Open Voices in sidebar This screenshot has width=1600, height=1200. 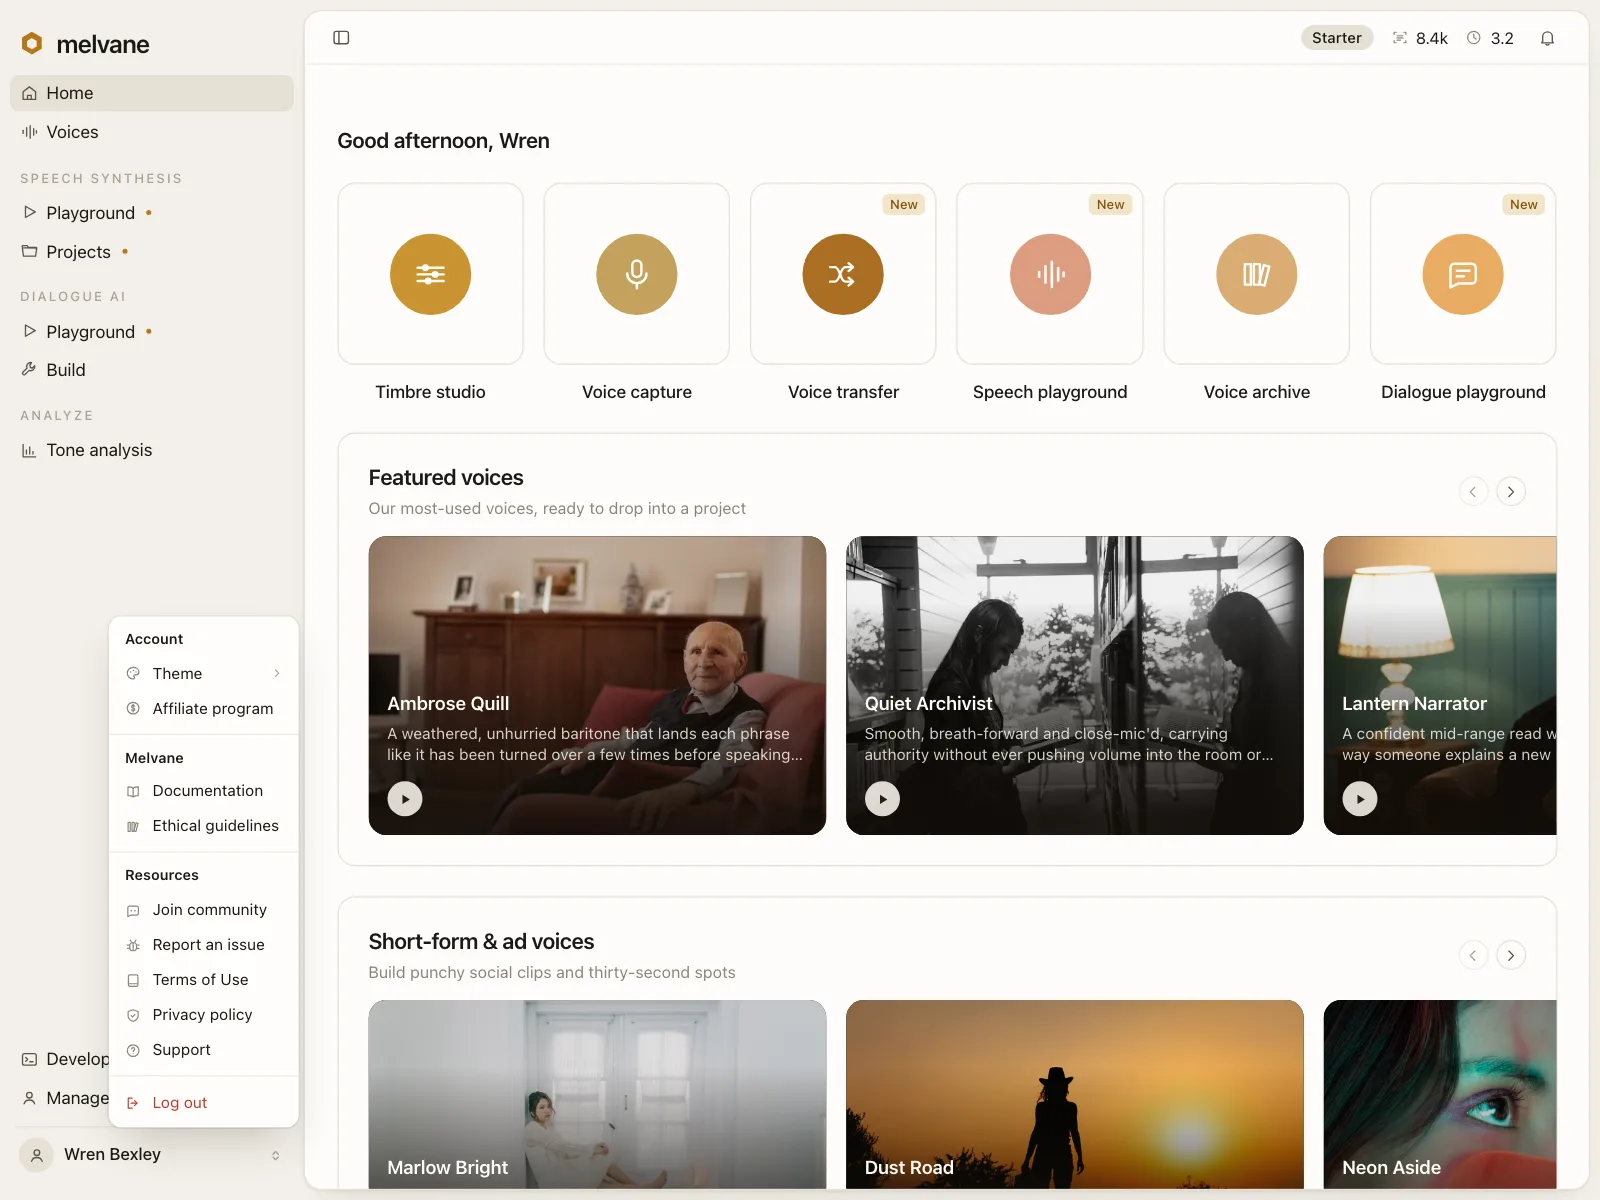[152, 132]
